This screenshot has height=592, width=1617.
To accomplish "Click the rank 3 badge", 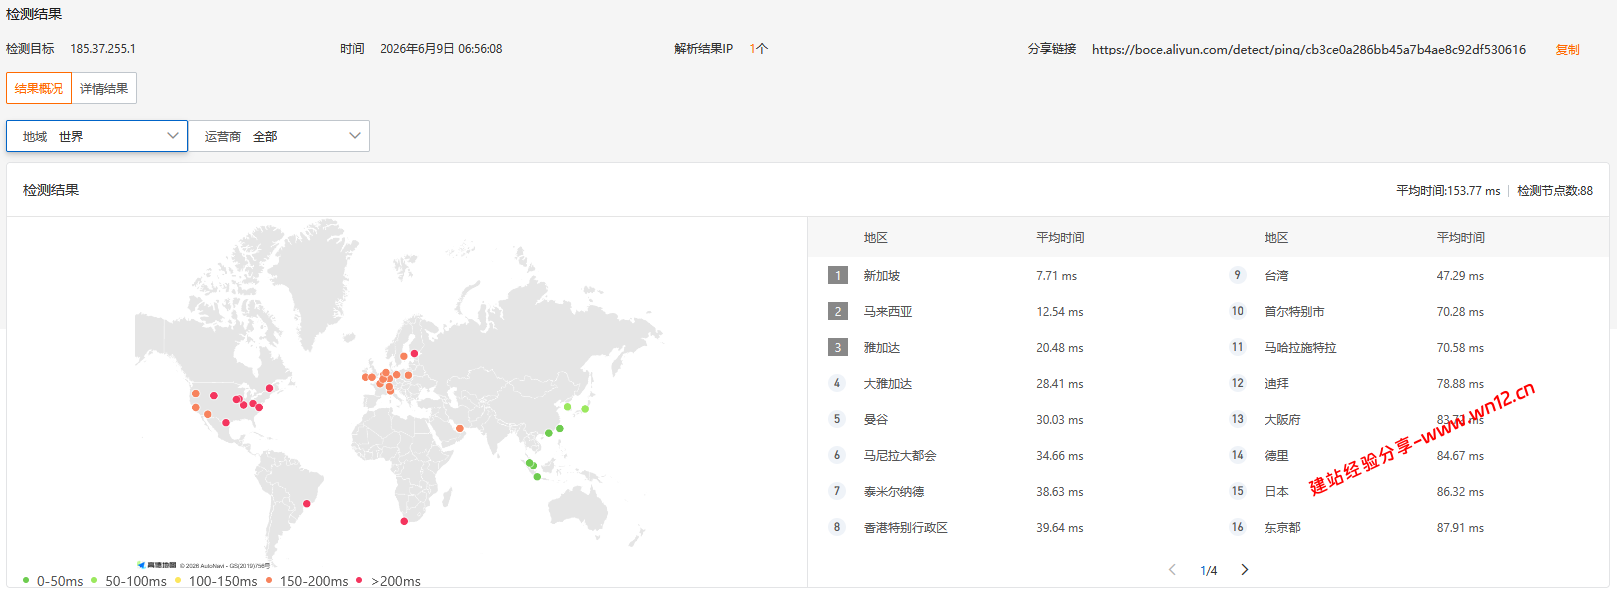I will pos(838,347).
